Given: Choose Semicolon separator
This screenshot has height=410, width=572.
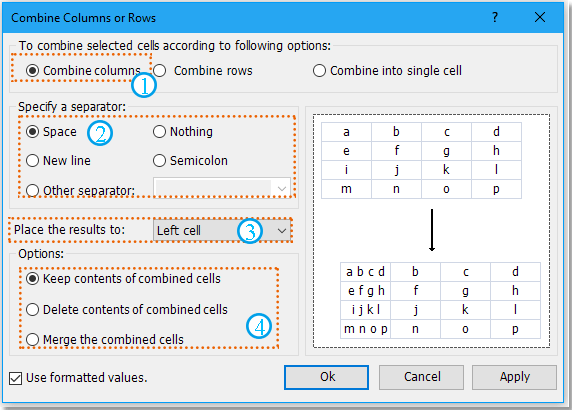Looking at the screenshot, I should click(x=159, y=160).
